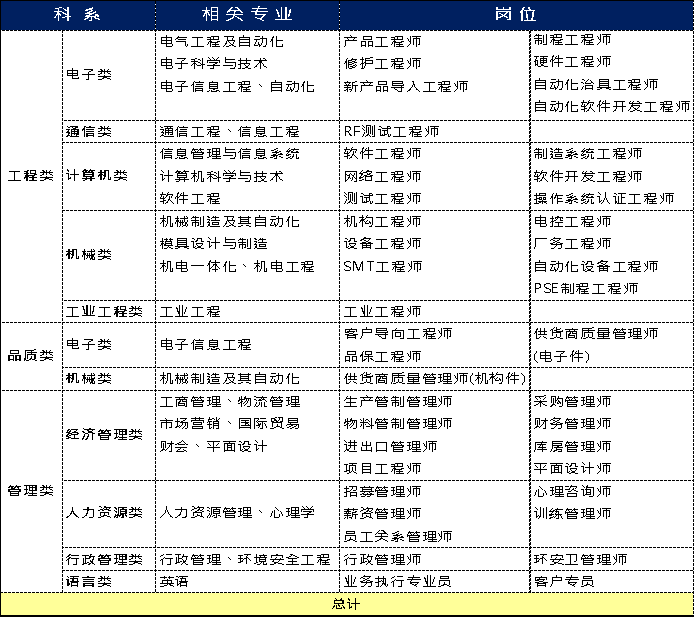Click 相关专业 cell directly above 总计 row
Screen dimensions: 696x619
click(247, 581)
